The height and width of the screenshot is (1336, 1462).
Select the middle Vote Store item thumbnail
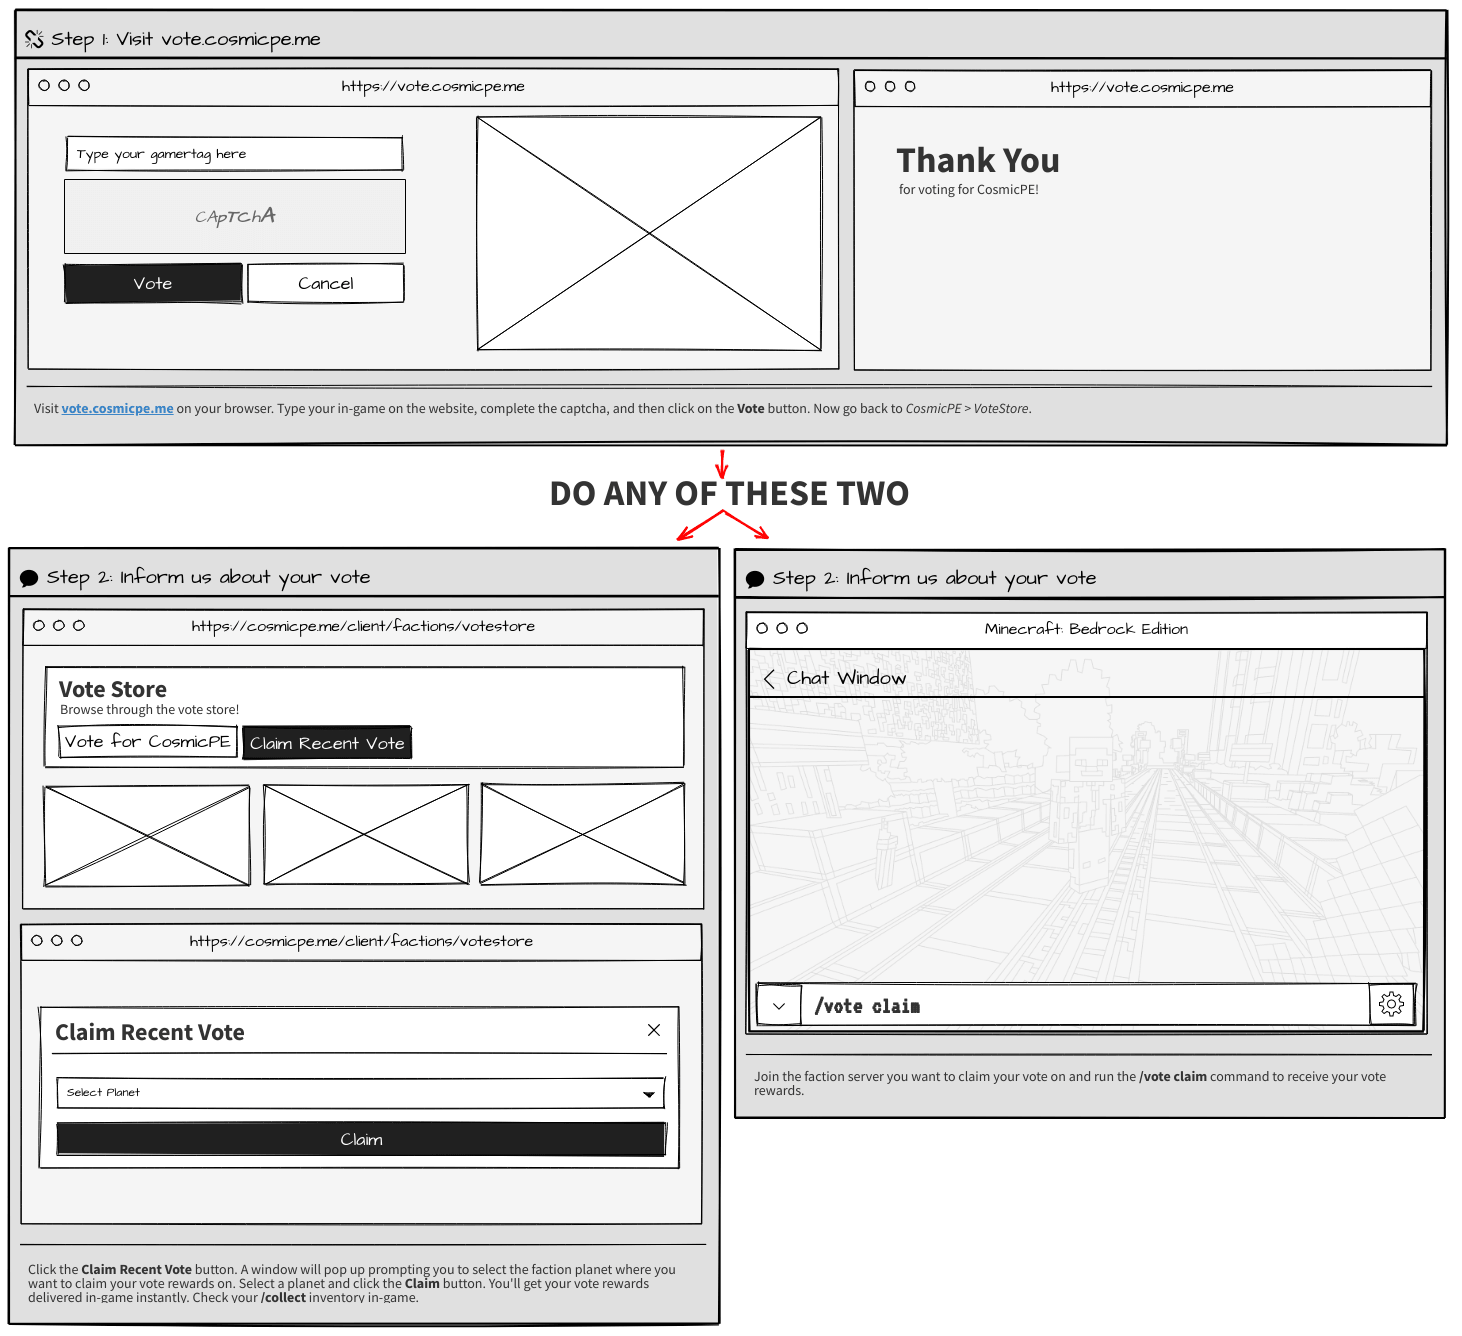(366, 835)
